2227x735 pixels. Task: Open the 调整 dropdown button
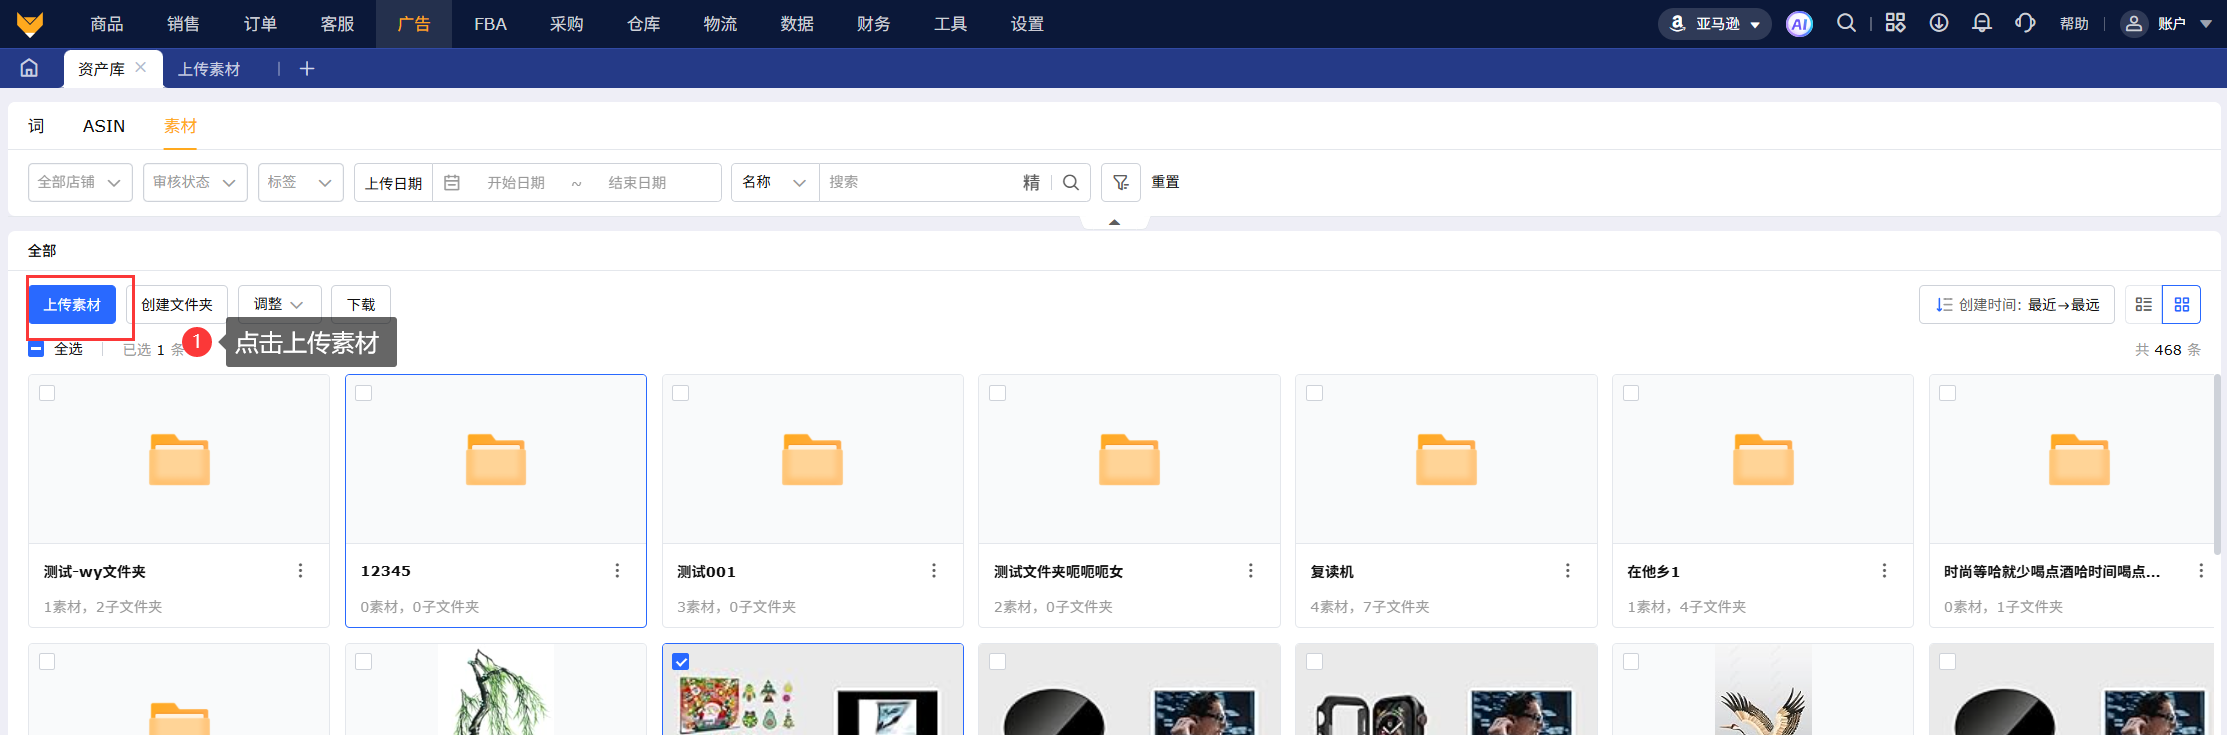[279, 304]
